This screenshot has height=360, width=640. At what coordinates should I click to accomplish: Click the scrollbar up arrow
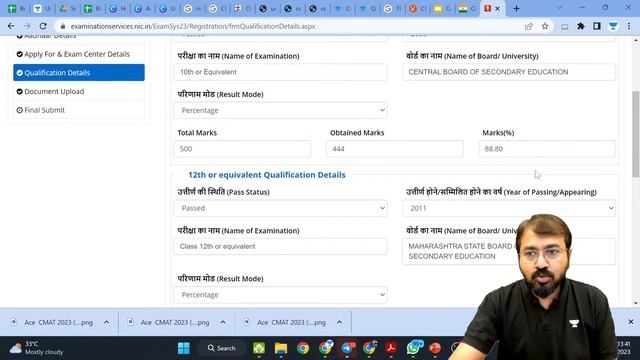click(x=635, y=40)
